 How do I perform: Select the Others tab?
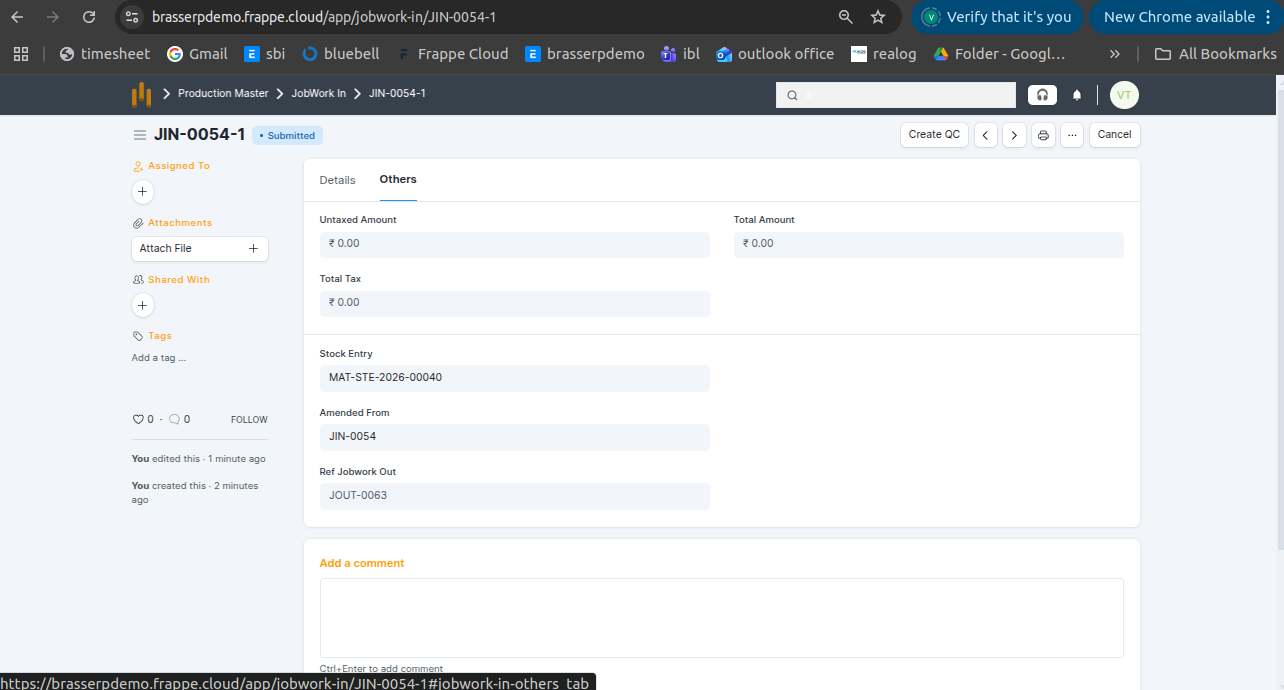pyautogui.click(x=398, y=180)
